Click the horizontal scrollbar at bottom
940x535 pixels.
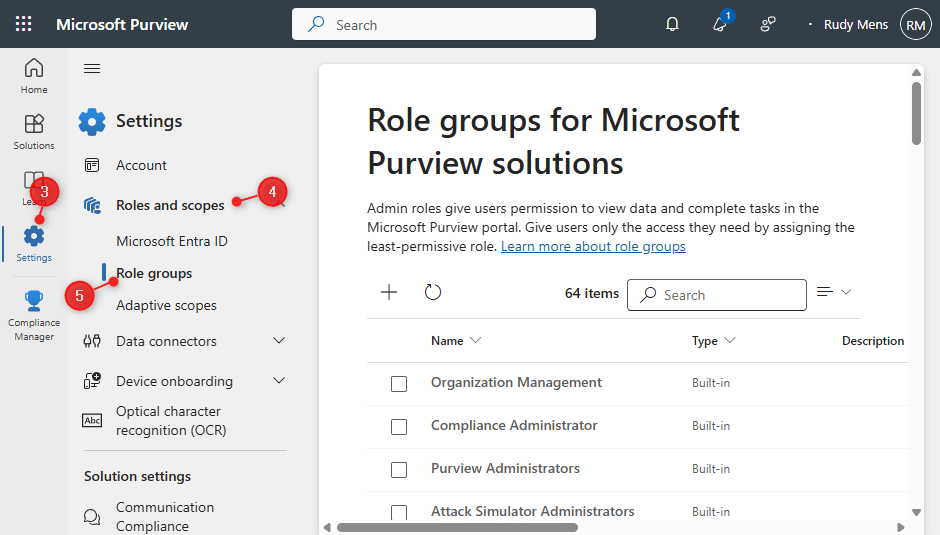[x=457, y=527]
